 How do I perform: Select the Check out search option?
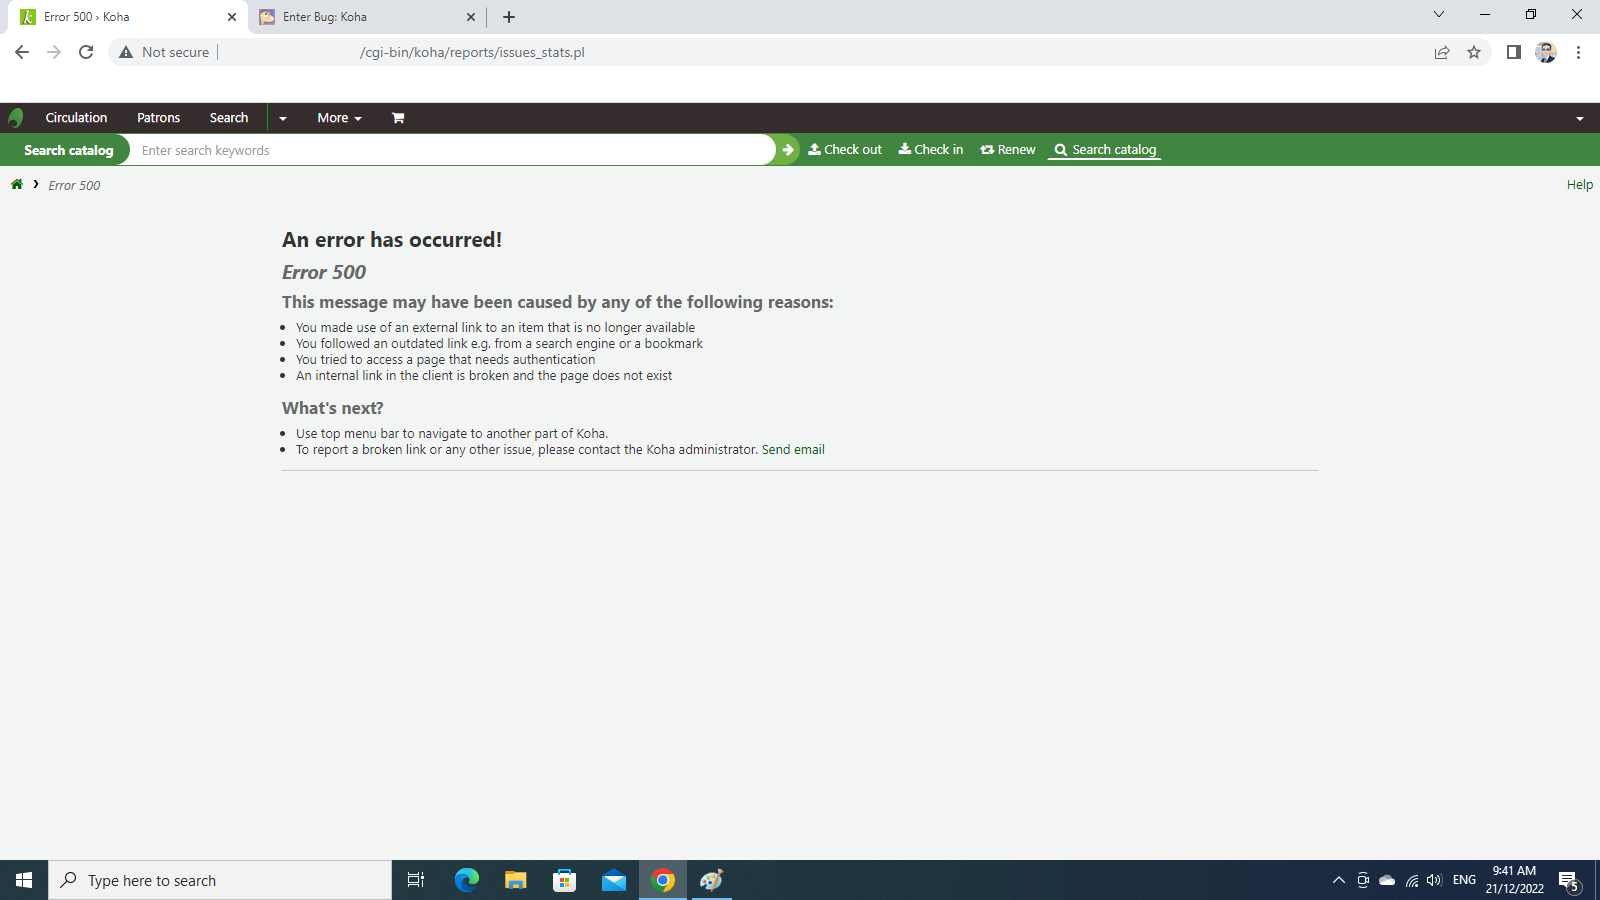point(845,150)
